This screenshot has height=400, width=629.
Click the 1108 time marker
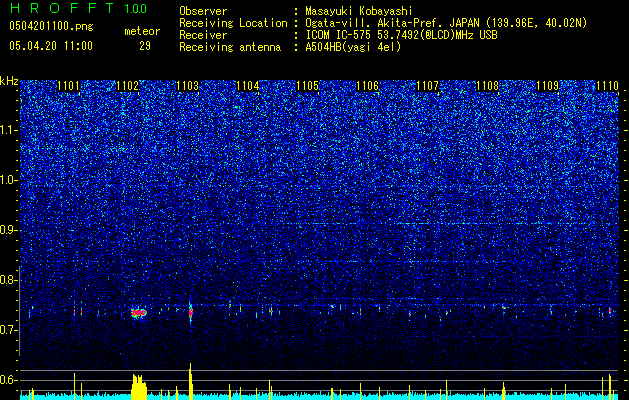487,86
